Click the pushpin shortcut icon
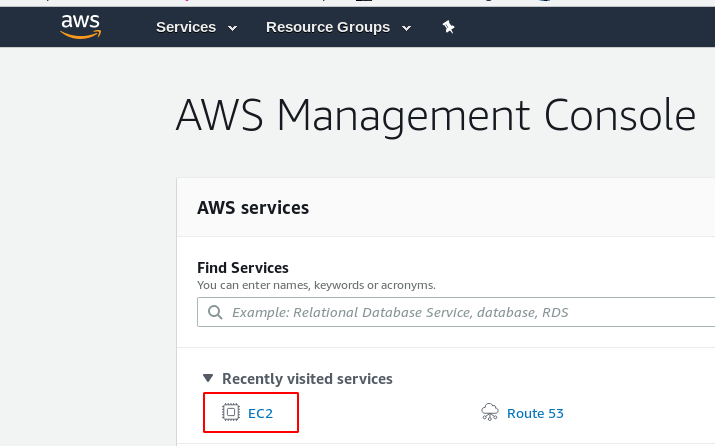Viewport: 715px width, 446px height. 449,27
